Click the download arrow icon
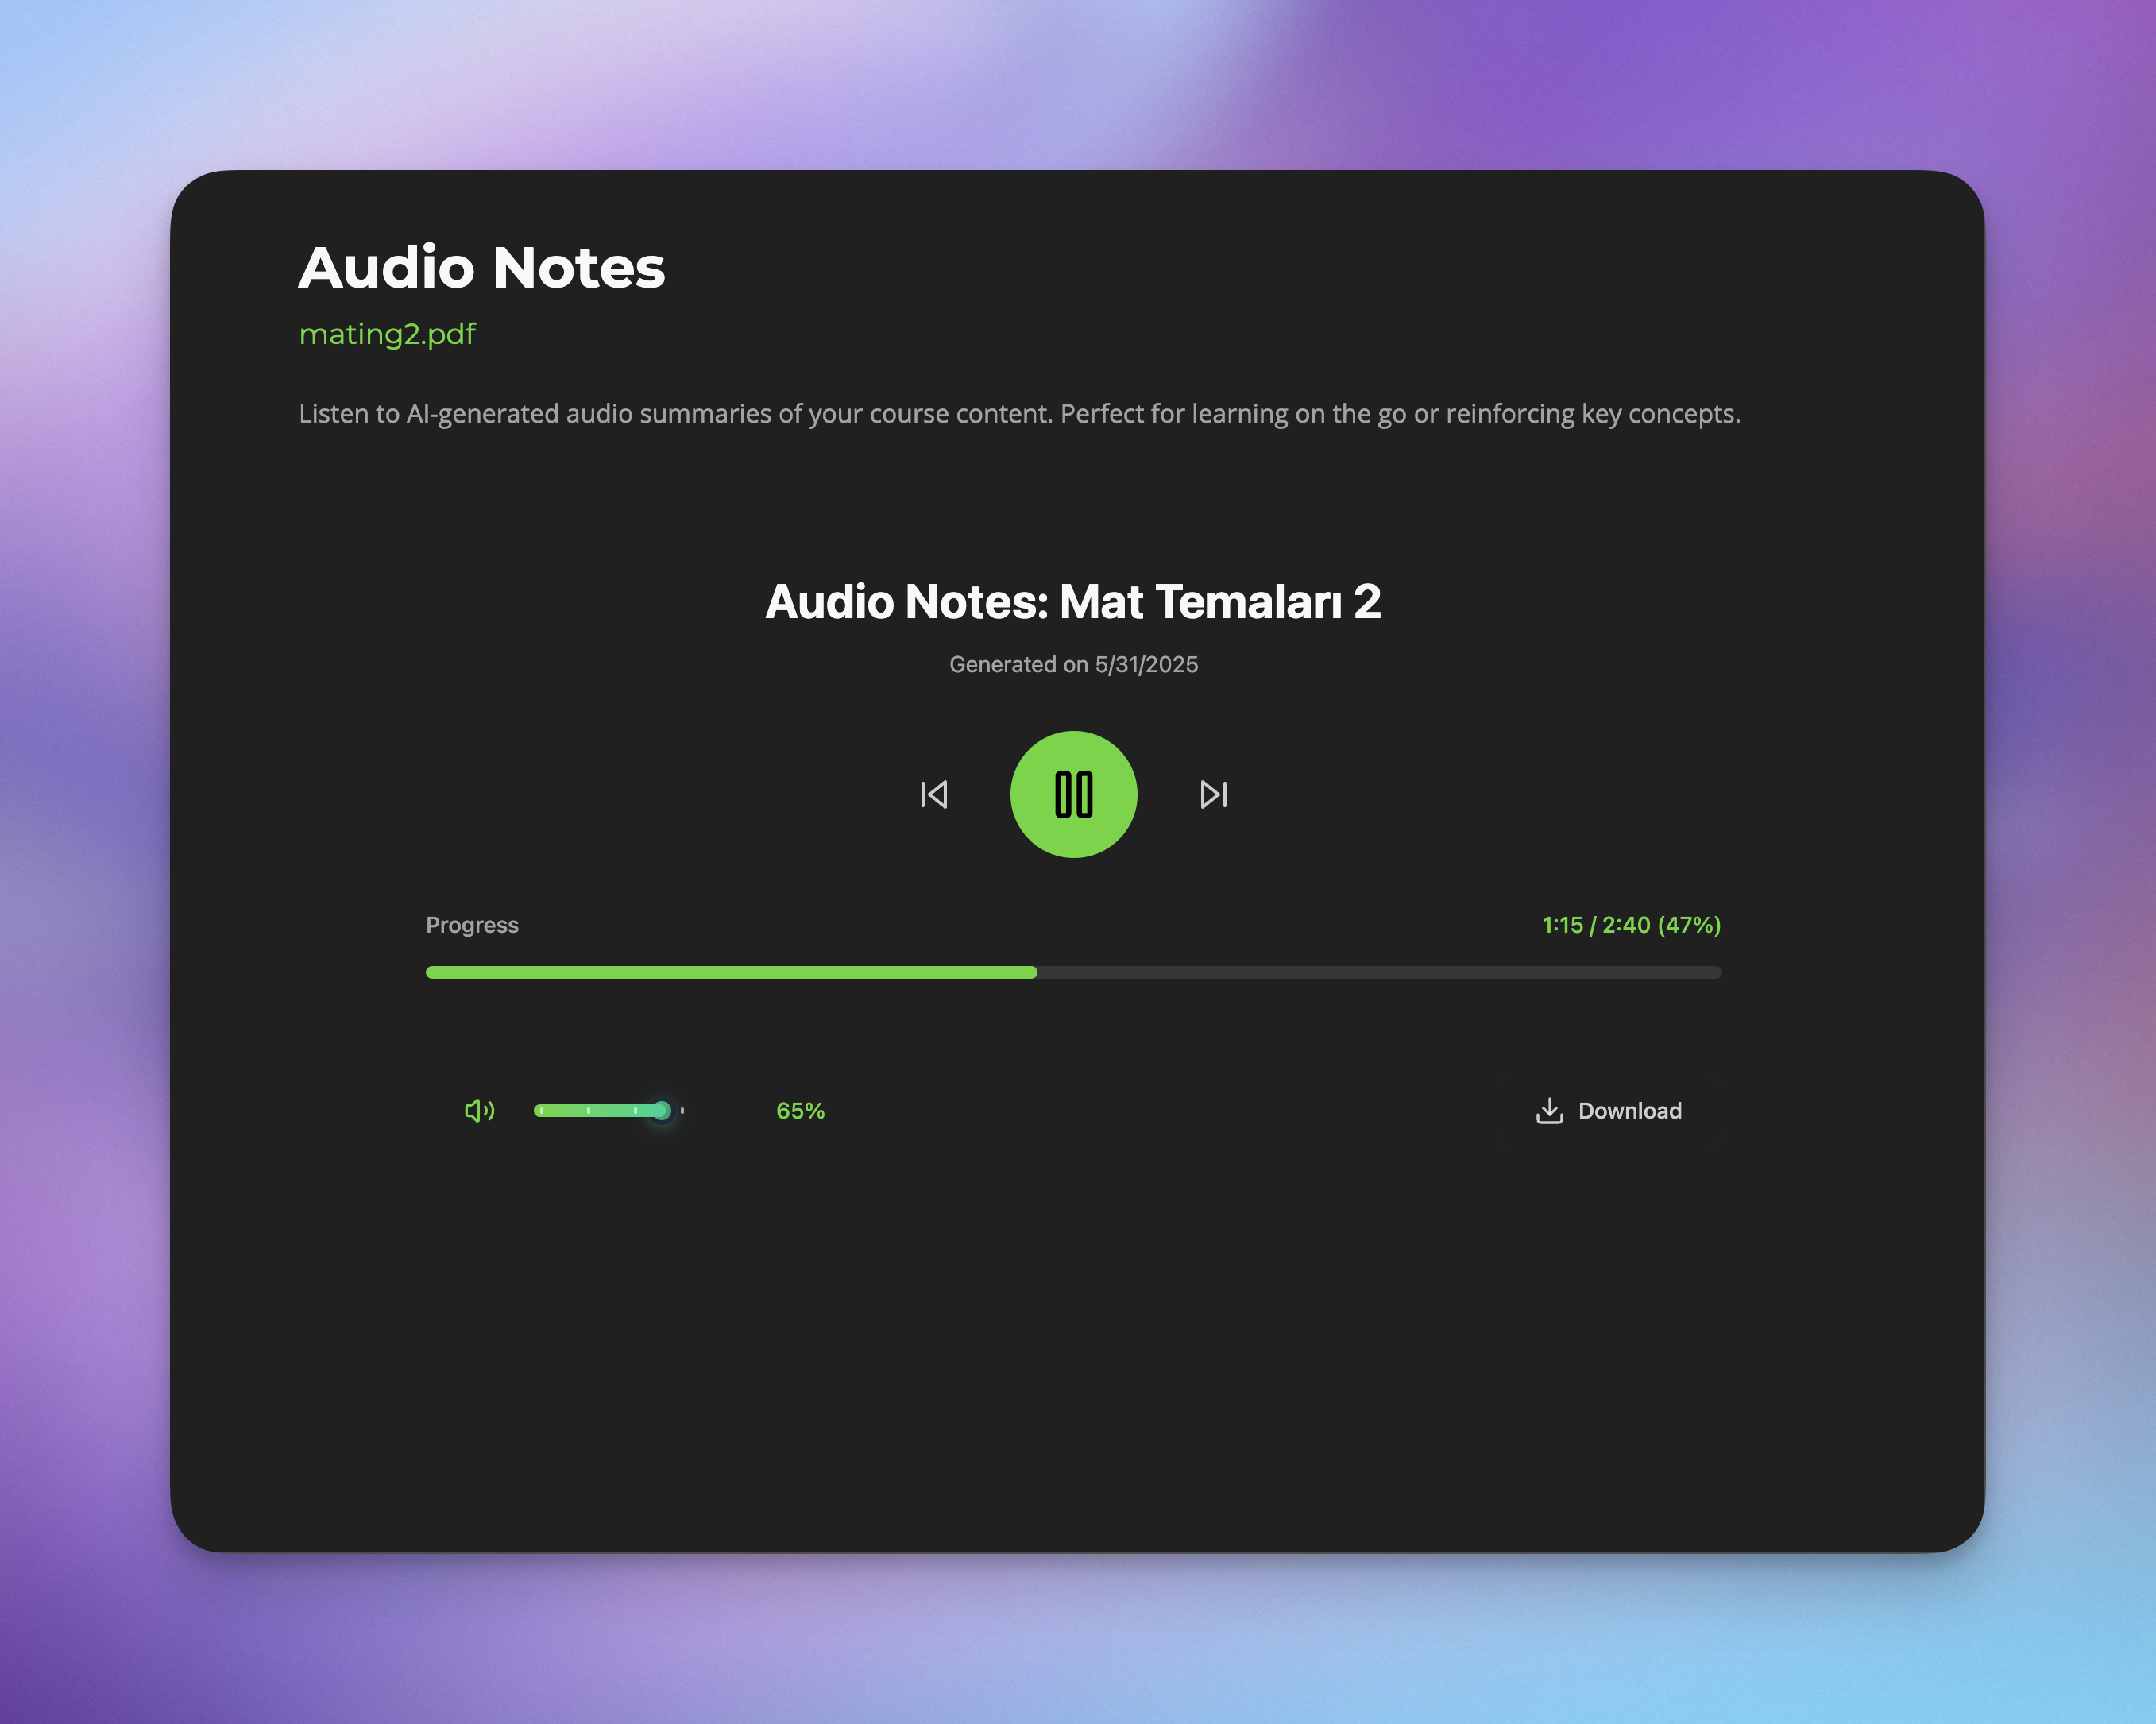2156x1724 pixels. pos(1549,1110)
